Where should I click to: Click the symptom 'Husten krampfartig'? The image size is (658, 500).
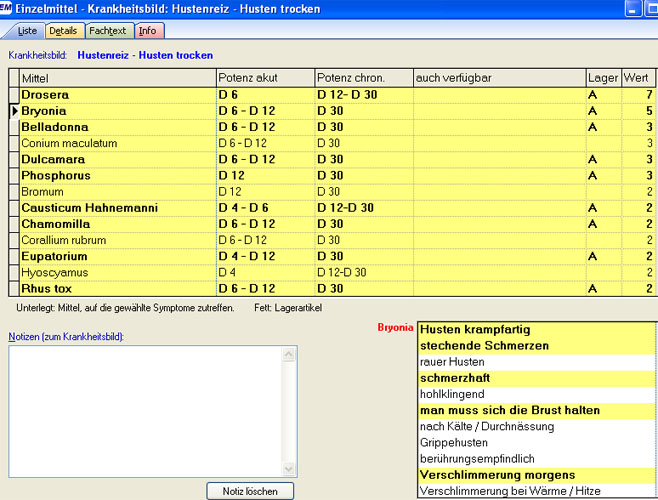(x=536, y=329)
